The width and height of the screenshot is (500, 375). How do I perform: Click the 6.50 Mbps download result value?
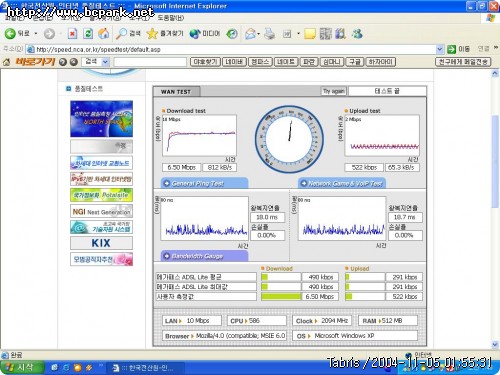(181, 167)
